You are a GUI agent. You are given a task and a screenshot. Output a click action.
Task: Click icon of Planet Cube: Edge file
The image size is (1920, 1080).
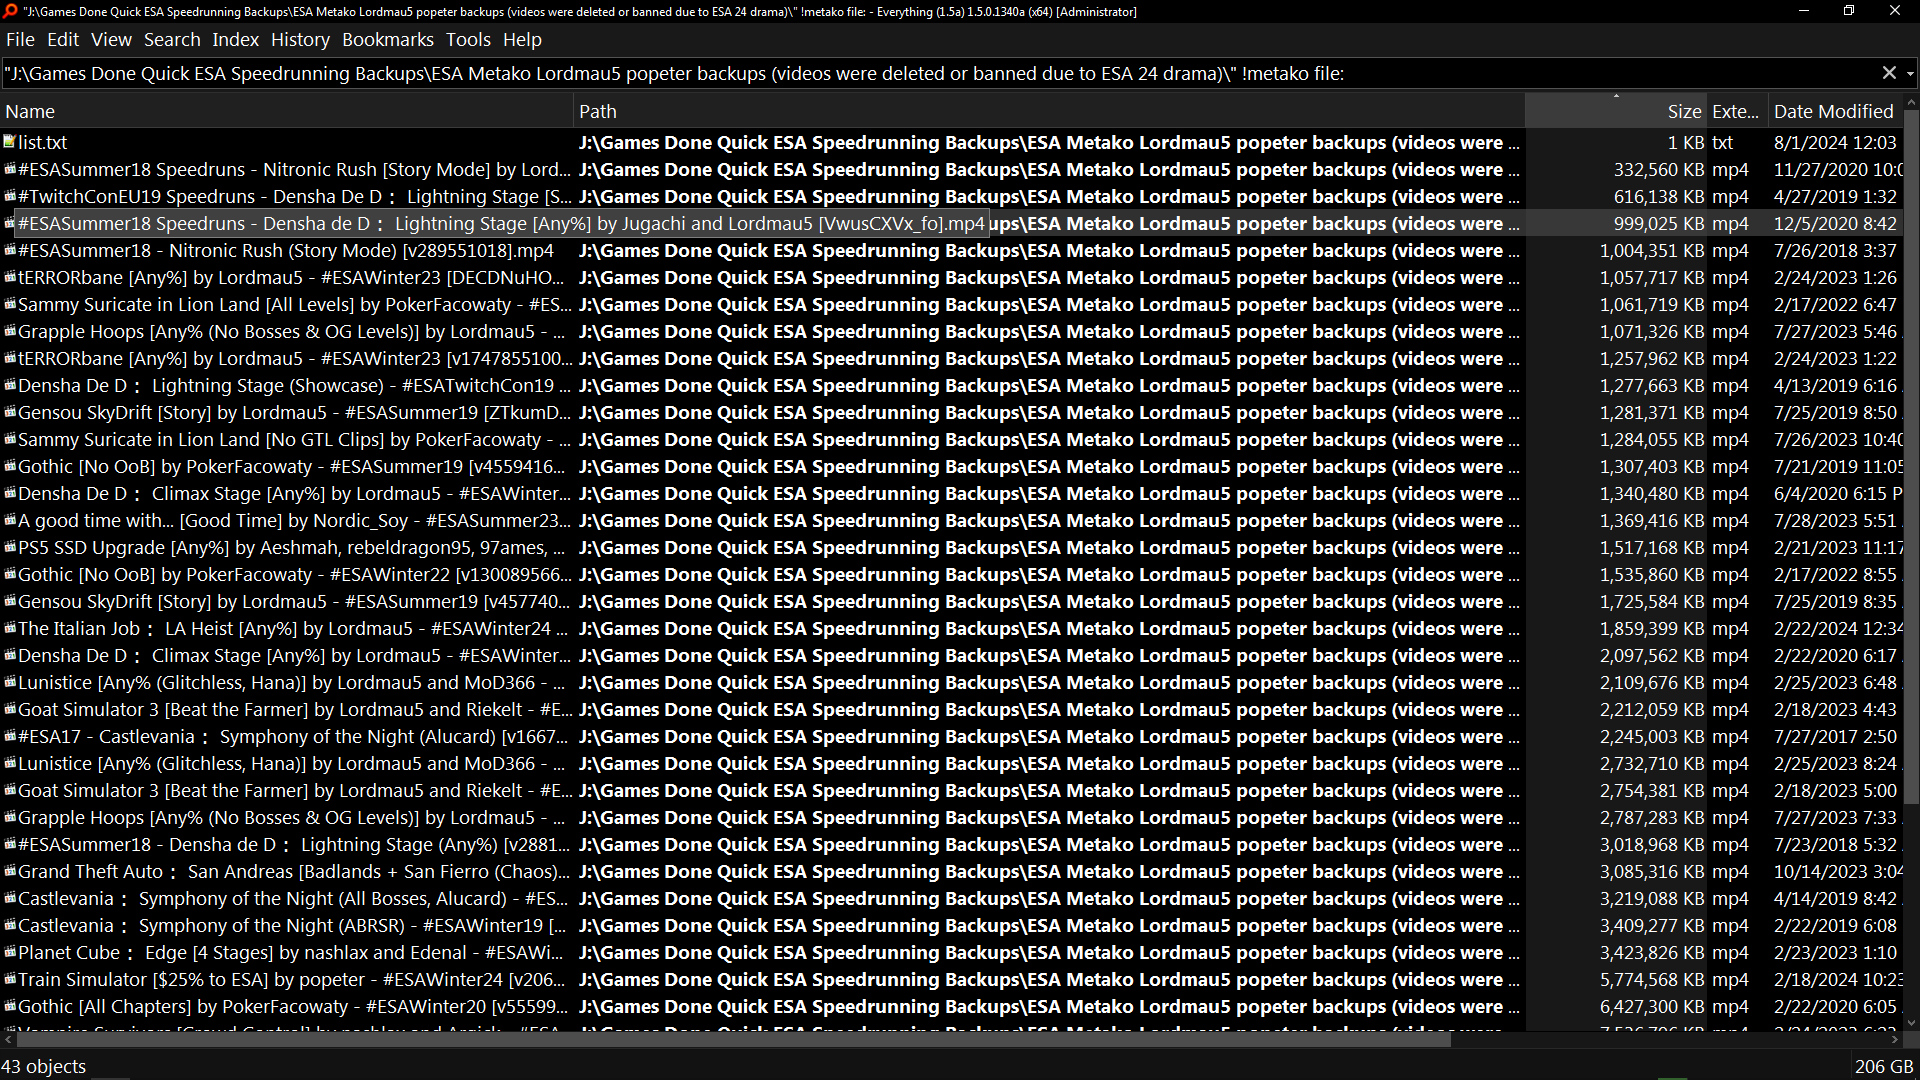point(10,952)
